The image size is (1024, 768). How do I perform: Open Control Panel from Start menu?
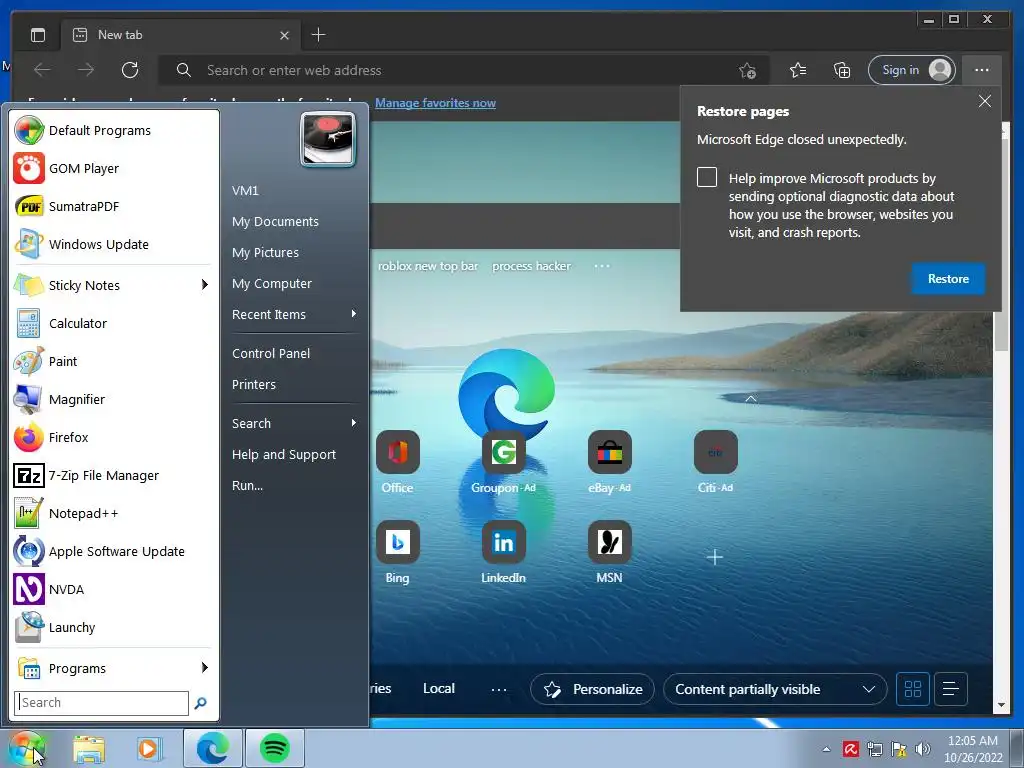(271, 353)
